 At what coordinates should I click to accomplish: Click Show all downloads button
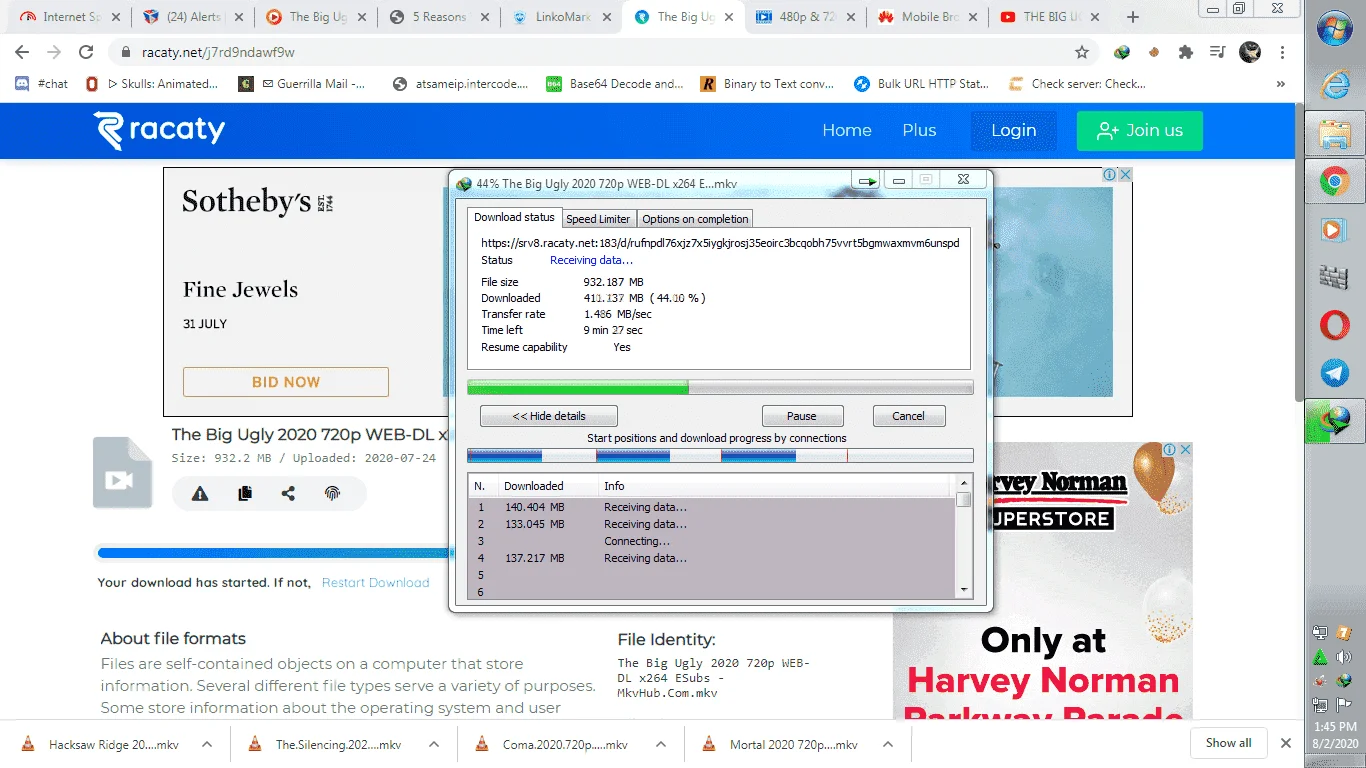click(1228, 743)
